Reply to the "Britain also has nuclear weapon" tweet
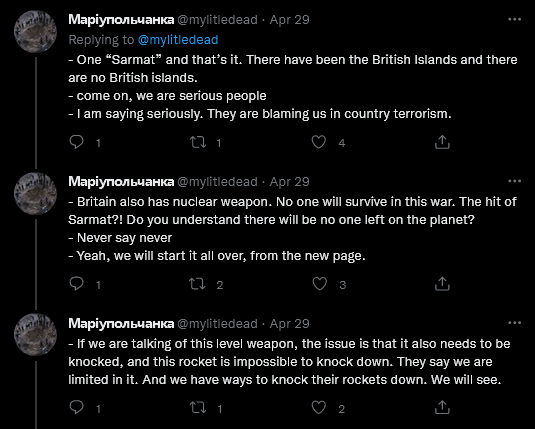The height and width of the screenshot is (429, 535). [x=76, y=284]
